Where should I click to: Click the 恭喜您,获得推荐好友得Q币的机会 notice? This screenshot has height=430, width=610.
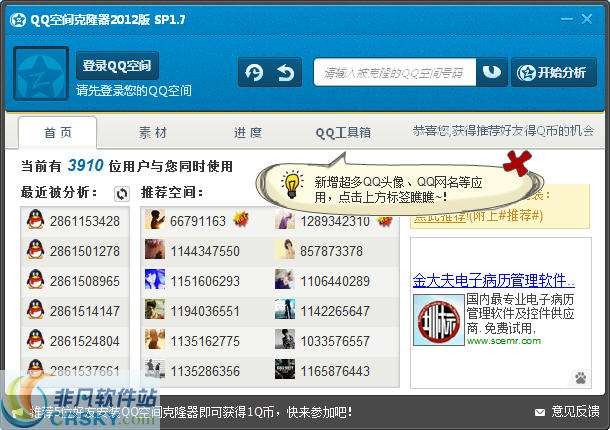[503, 131]
